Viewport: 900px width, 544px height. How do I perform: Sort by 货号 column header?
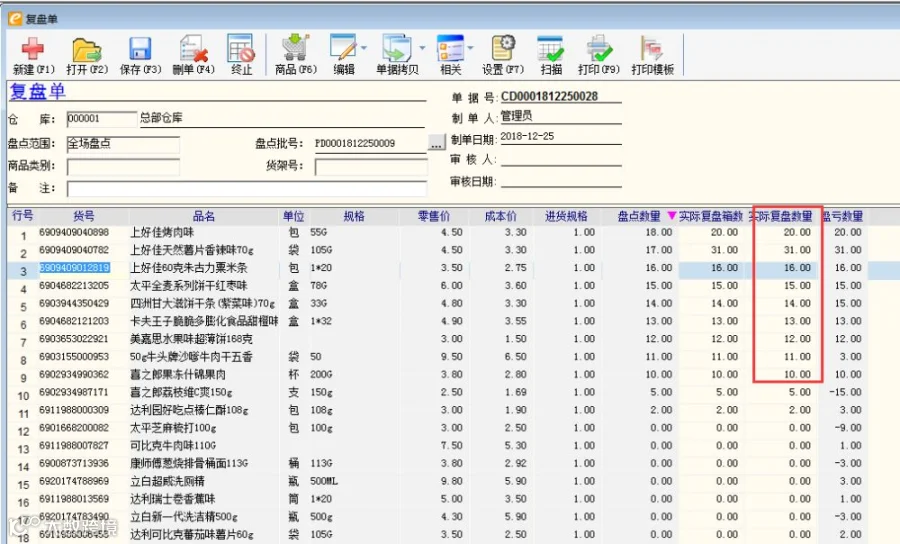(84, 216)
